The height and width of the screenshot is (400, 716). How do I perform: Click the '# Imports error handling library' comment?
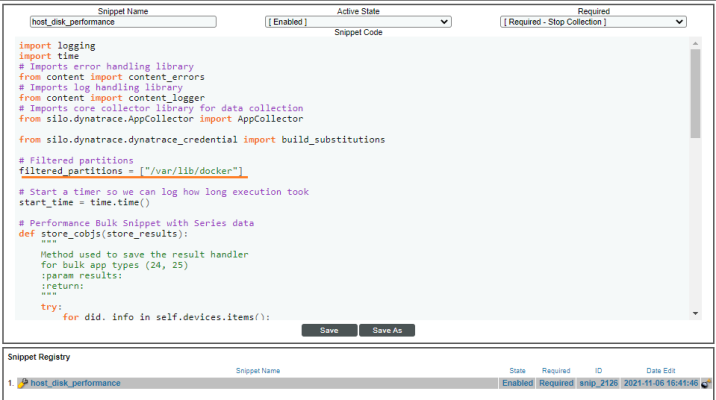pyautogui.click(x=106, y=67)
